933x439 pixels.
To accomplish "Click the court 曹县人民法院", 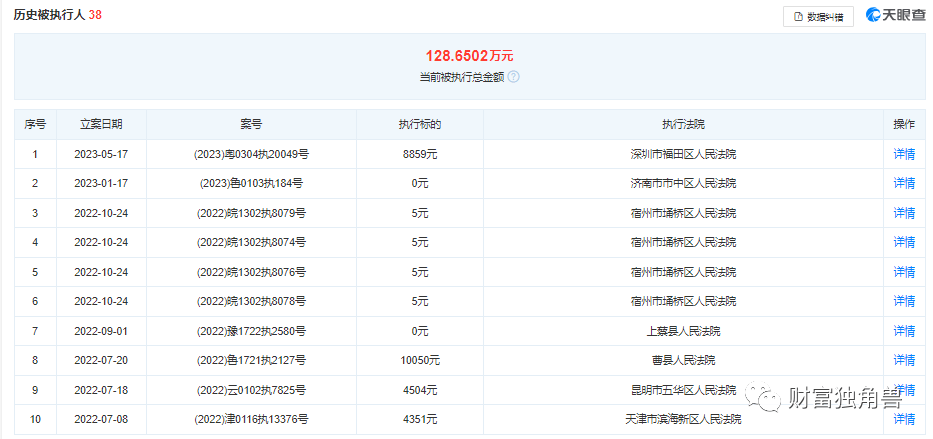I will 683,360.
